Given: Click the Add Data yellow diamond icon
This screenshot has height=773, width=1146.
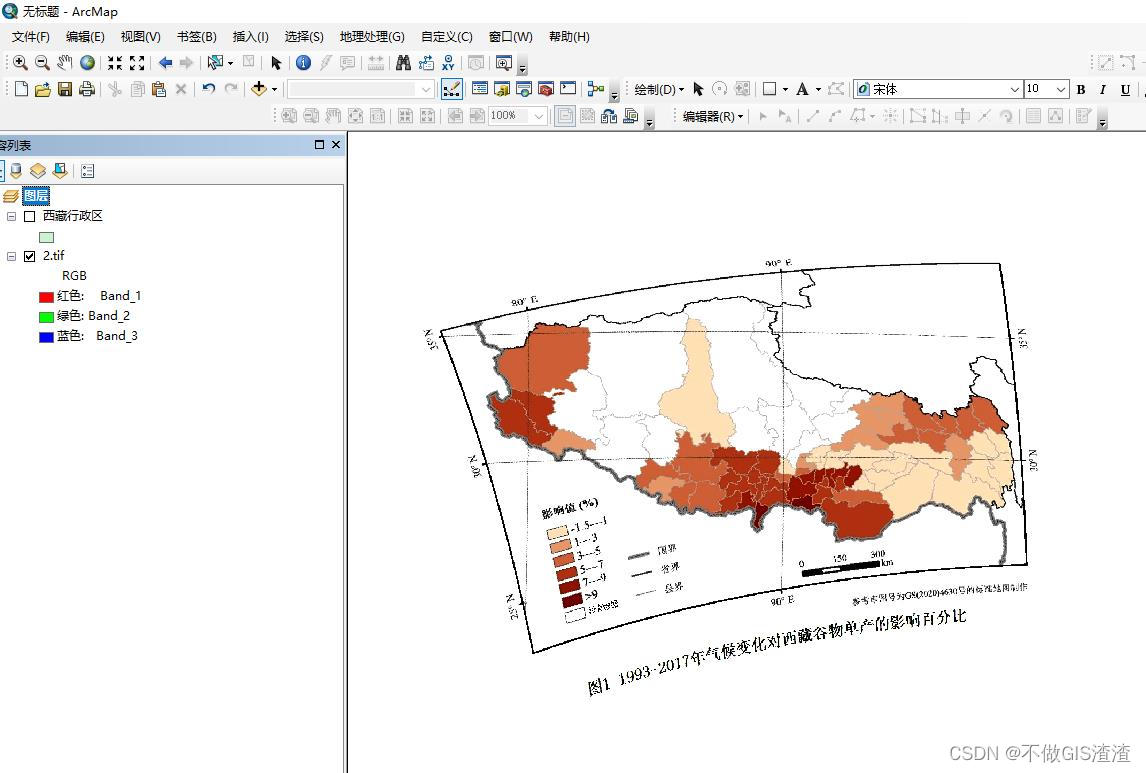Looking at the screenshot, I should (x=260, y=88).
